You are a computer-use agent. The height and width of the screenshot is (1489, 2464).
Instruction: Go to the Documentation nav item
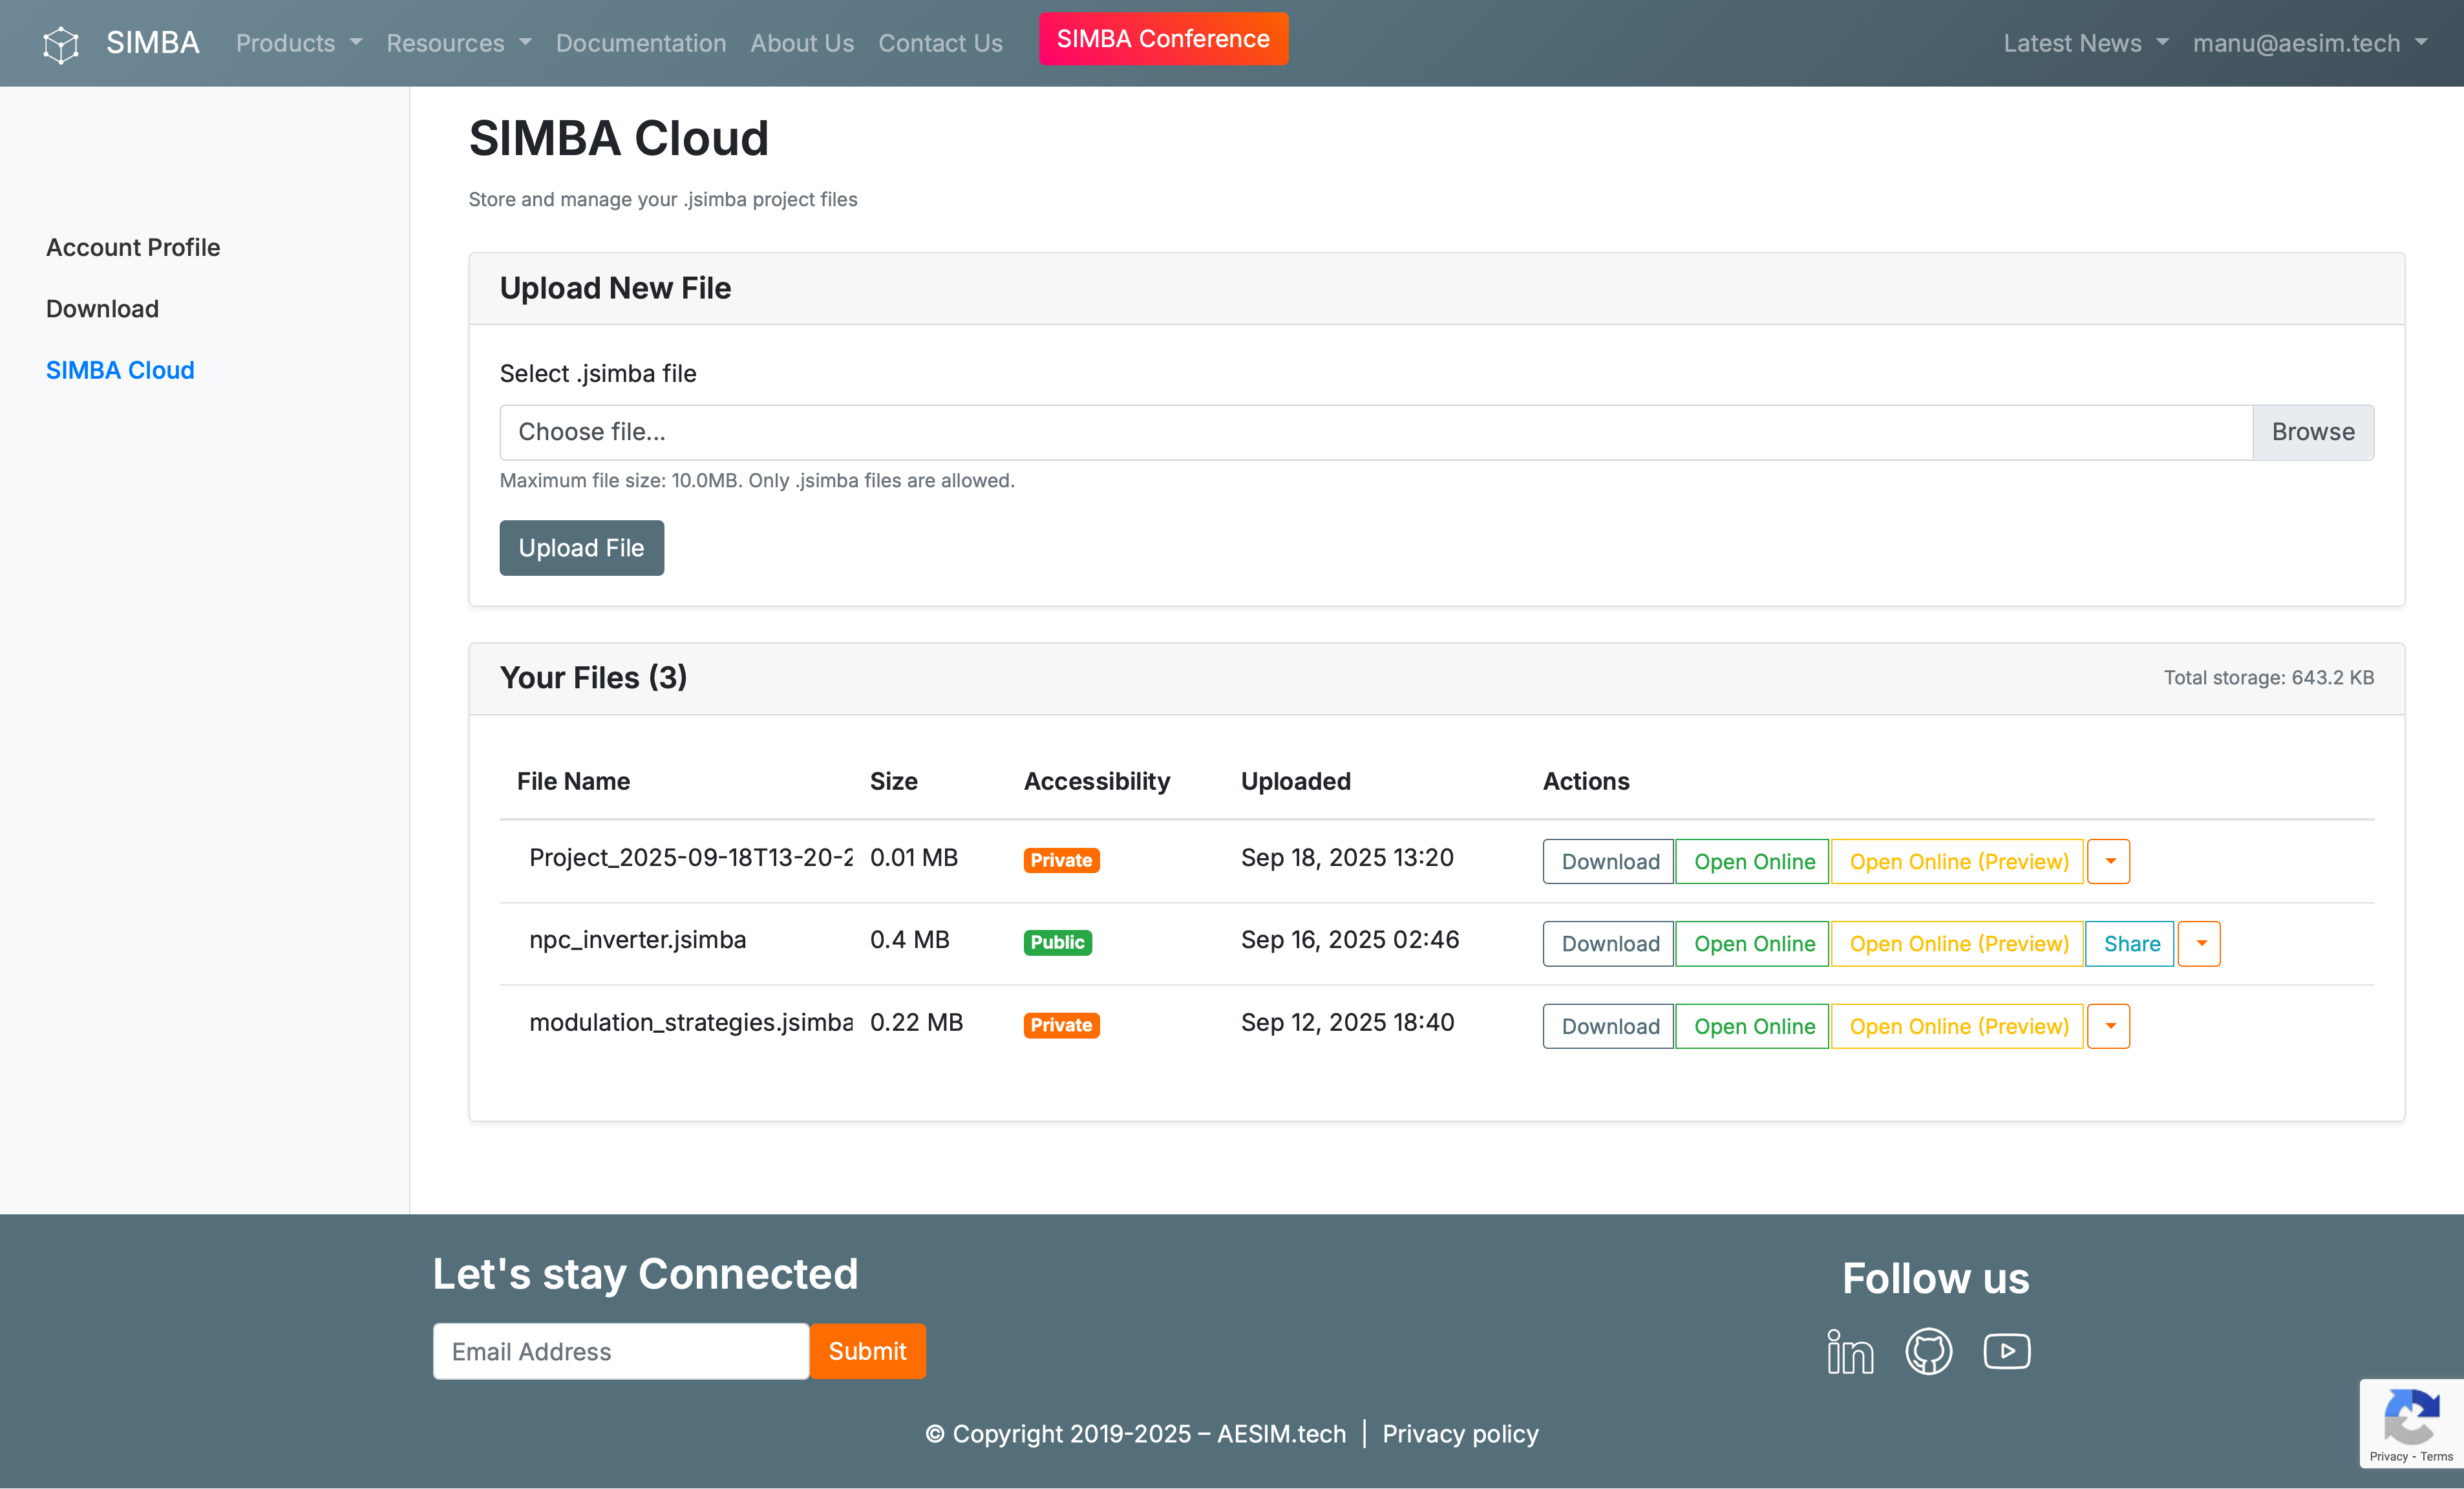tap(641, 43)
